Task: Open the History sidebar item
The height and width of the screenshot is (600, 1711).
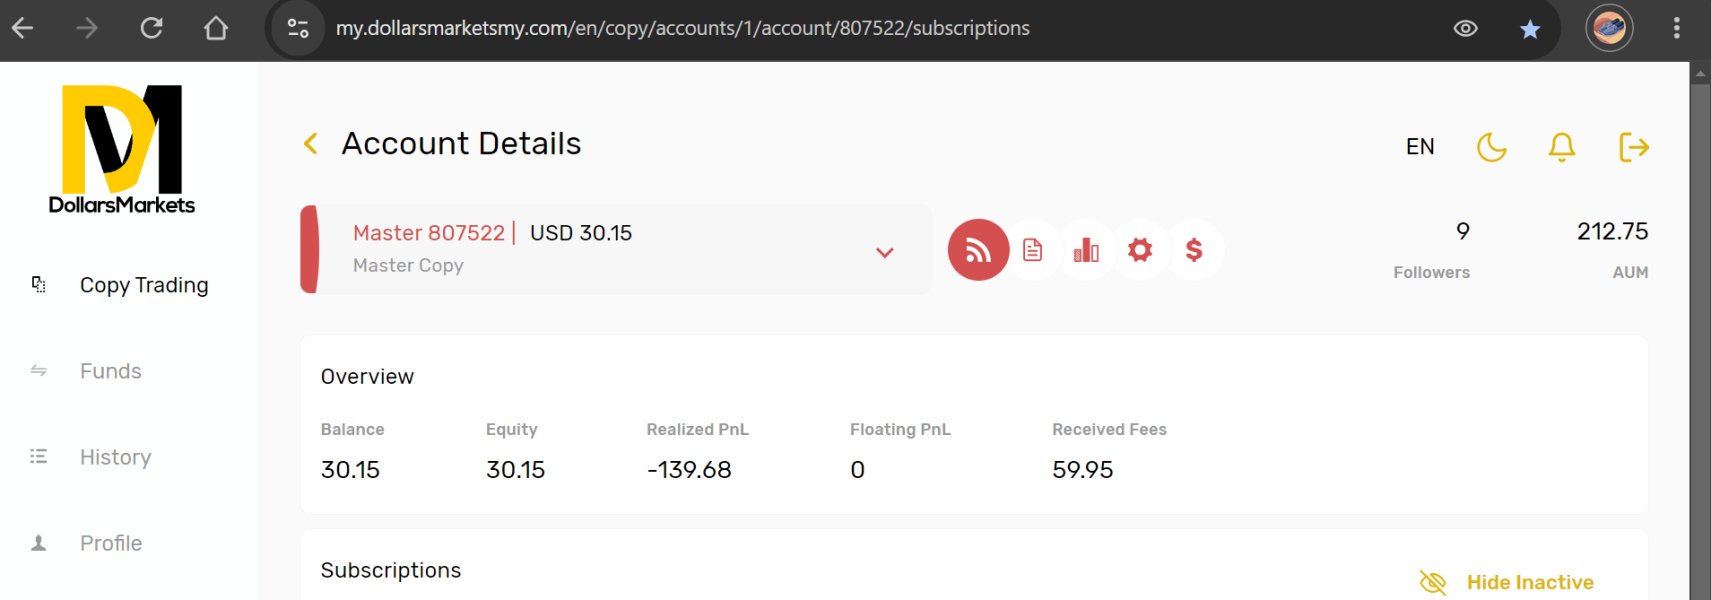Action: tap(115, 457)
